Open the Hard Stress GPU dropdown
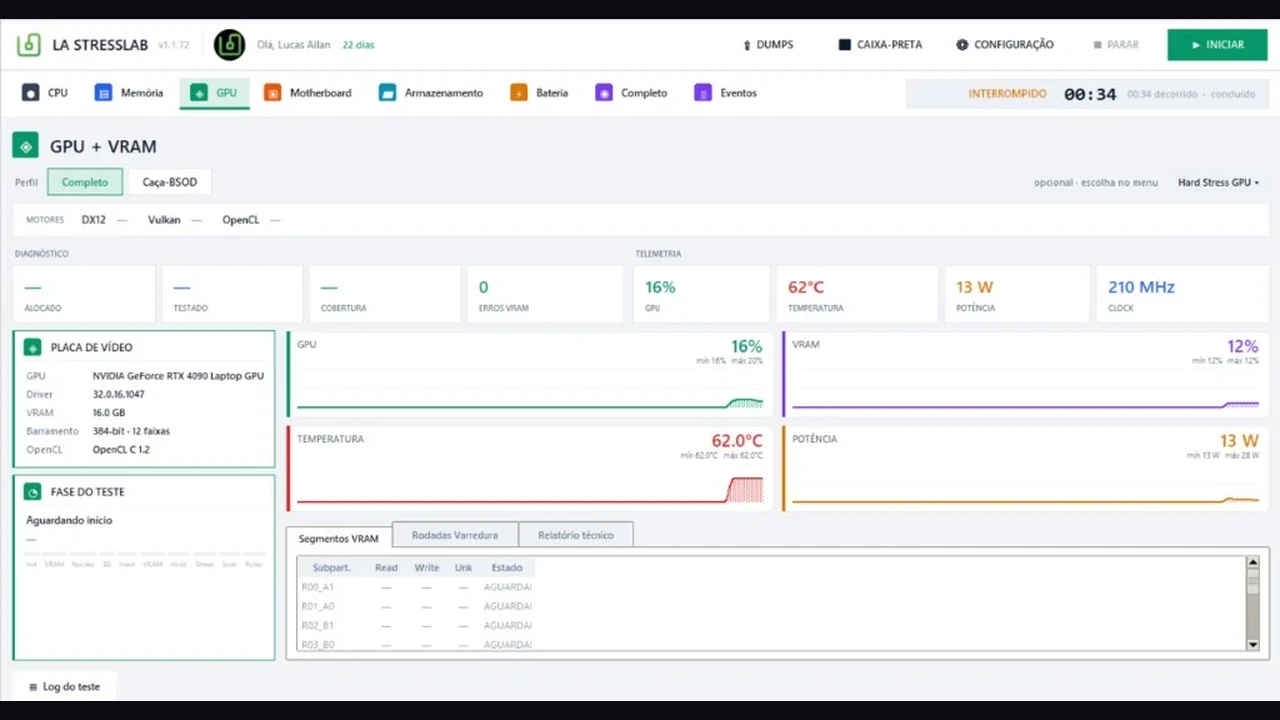Image resolution: width=1280 pixels, height=720 pixels. (1218, 183)
